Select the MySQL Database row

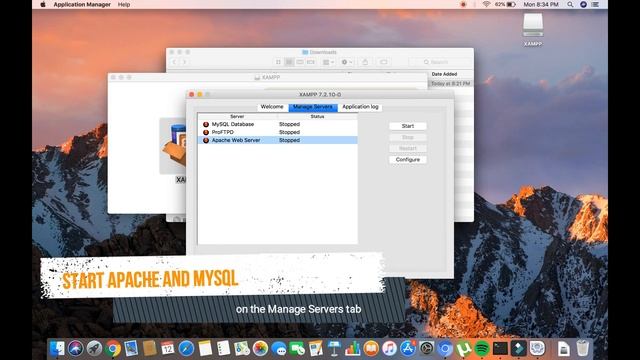click(x=278, y=124)
